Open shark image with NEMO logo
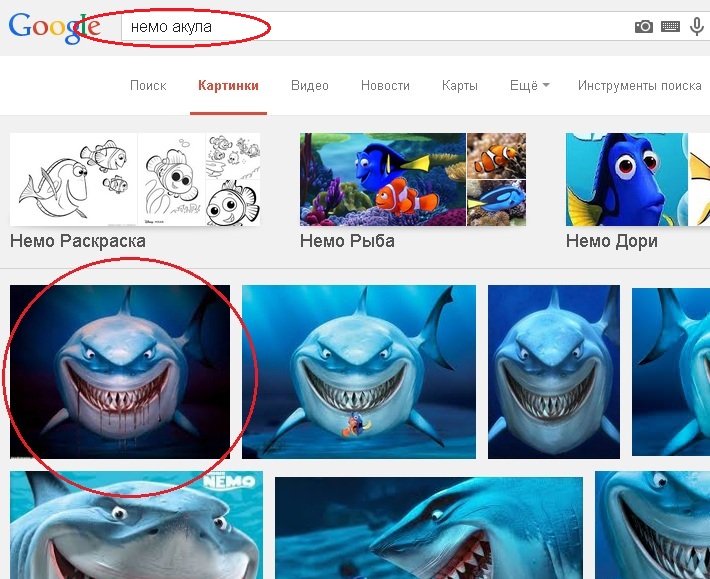This screenshot has height=579, width=710. point(136,525)
